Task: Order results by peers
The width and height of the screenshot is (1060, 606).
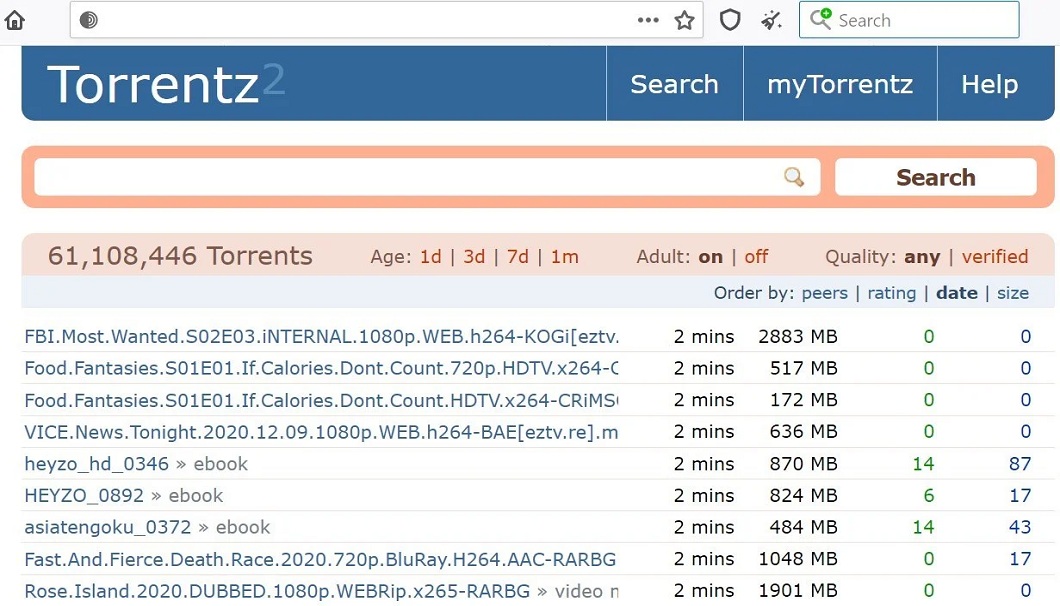Action: pos(824,293)
